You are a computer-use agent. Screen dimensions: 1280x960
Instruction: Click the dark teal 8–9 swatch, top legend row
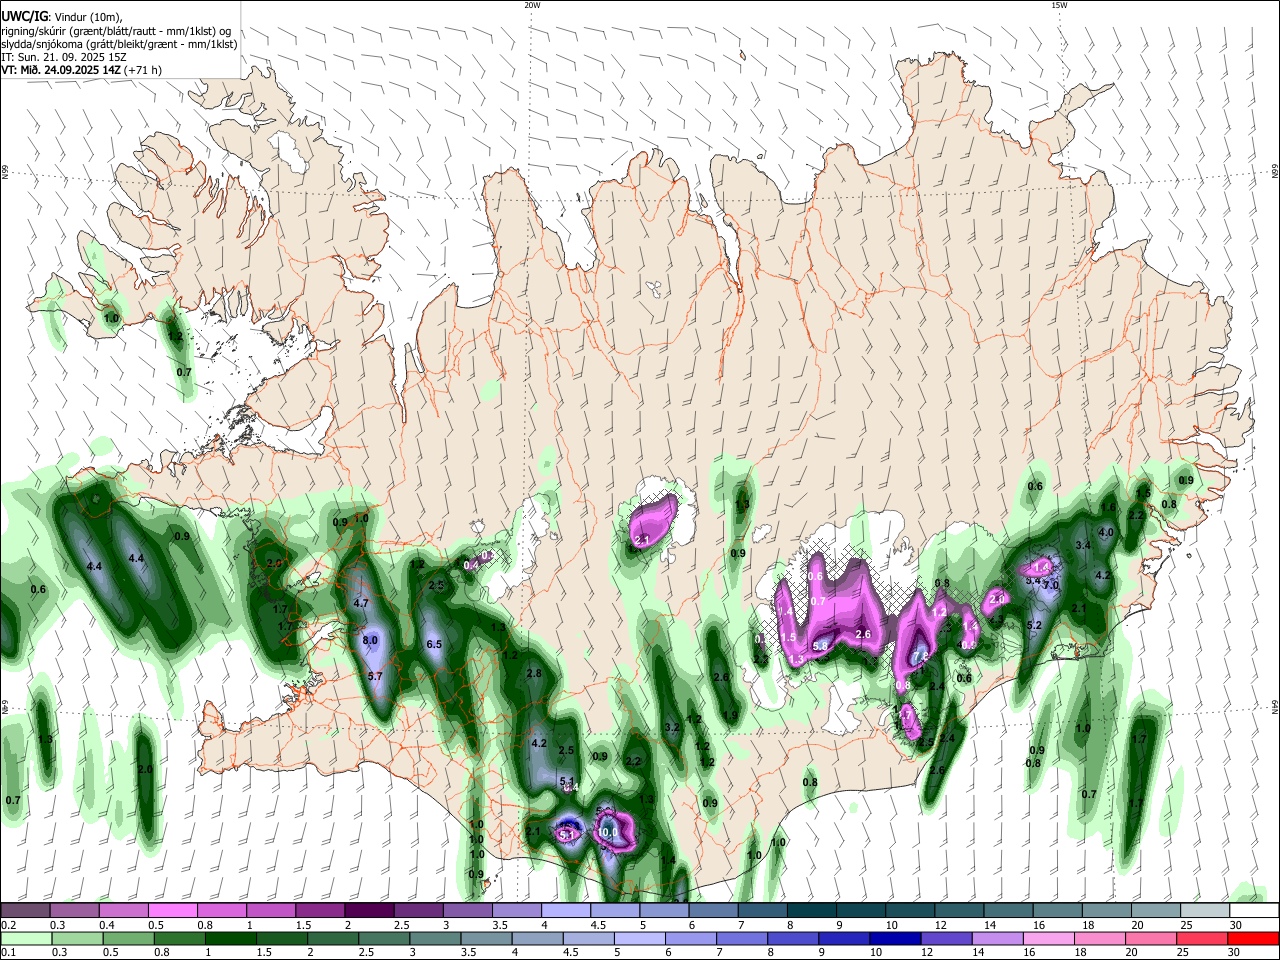(812, 911)
